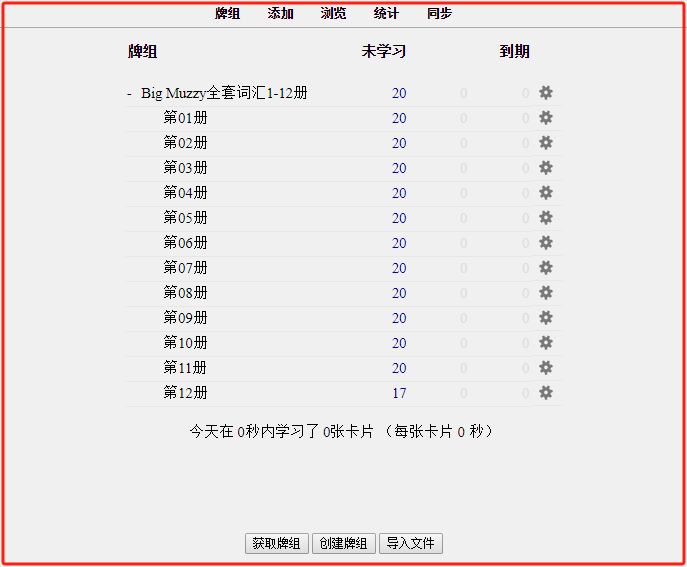Click new-card count 20 for Big Muzzy deck
Image resolution: width=687 pixels, height=567 pixels.
(x=399, y=93)
